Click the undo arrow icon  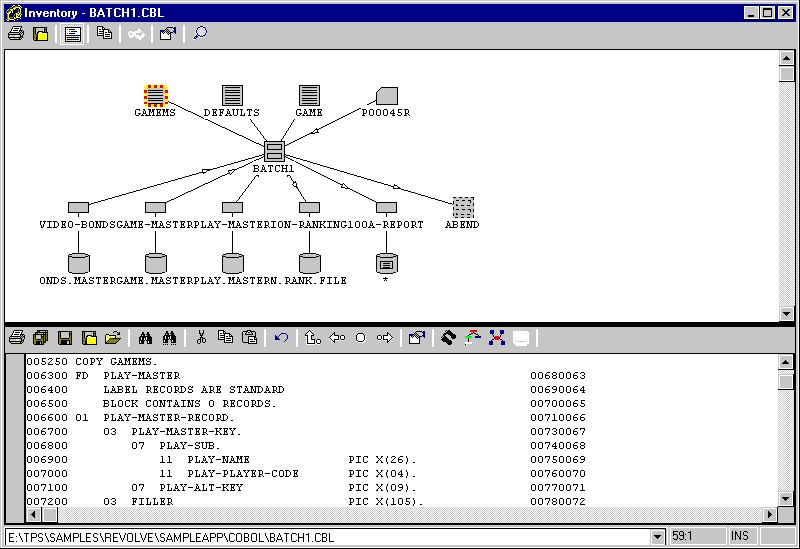[281, 338]
